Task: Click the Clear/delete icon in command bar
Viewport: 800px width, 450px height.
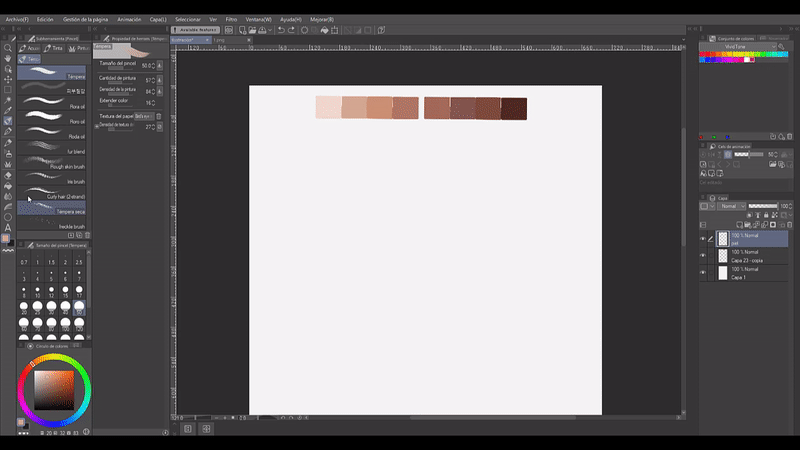Action: tap(305, 30)
